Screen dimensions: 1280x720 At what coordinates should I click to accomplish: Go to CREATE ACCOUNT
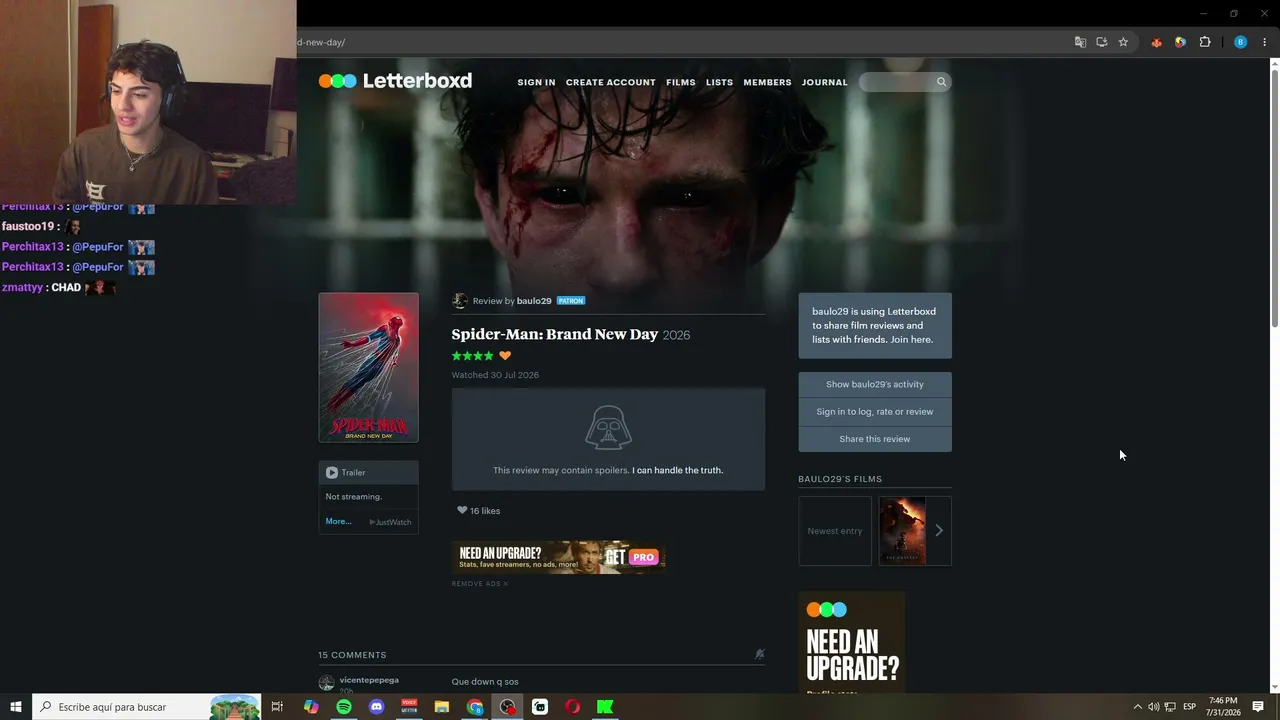(611, 82)
